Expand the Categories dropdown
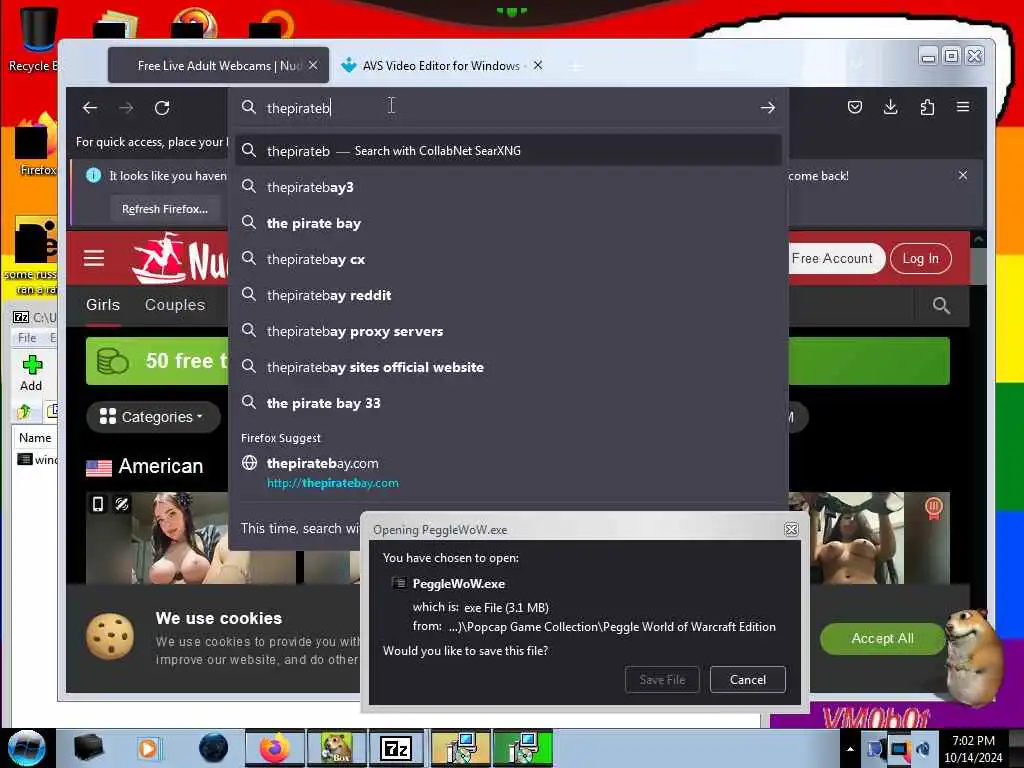 tap(153, 417)
